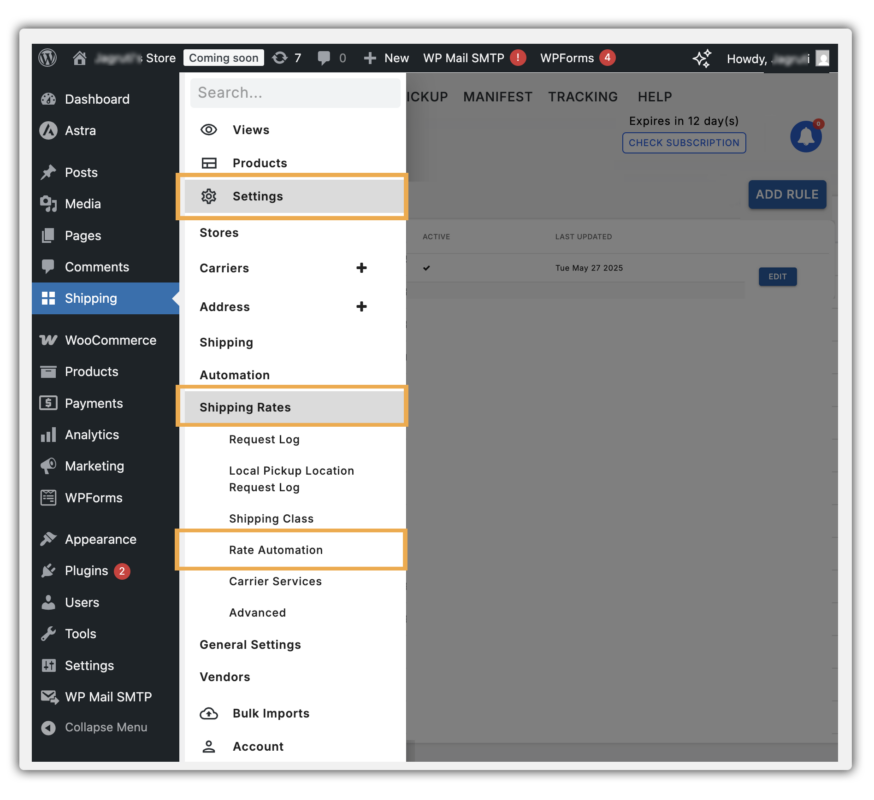Open WP Mail SMTP admin bar item

pos(474,58)
